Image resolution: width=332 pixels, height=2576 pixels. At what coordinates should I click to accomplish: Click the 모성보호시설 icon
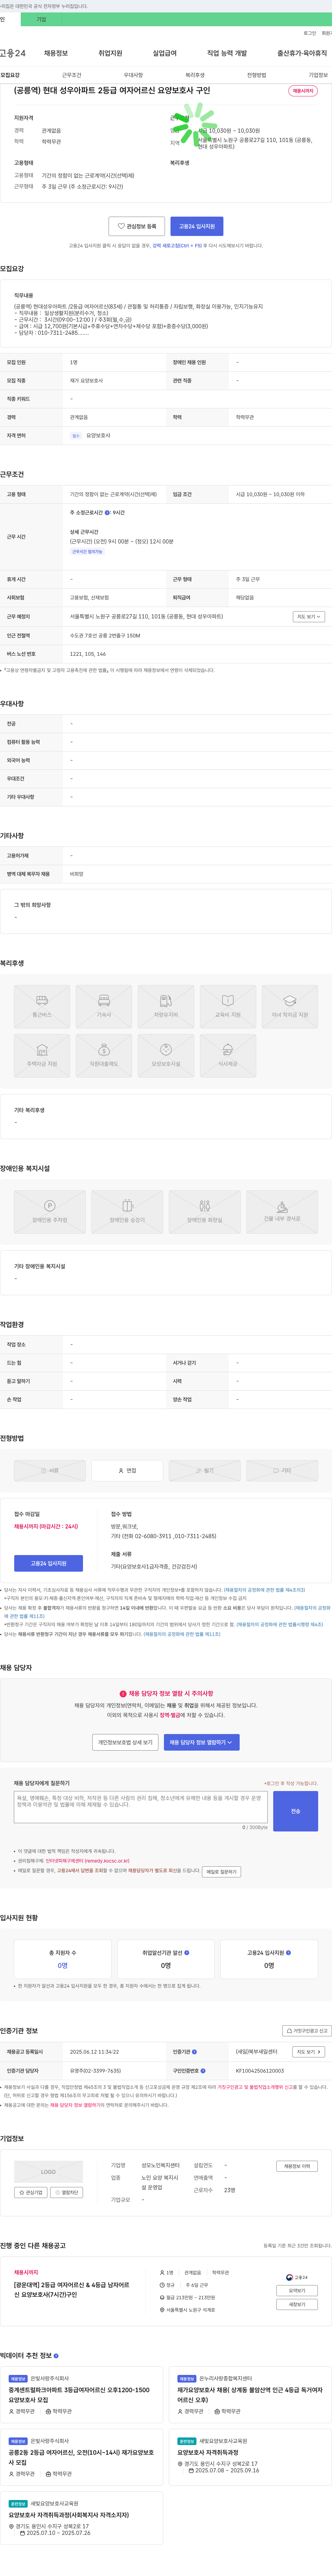(x=166, y=1056)
